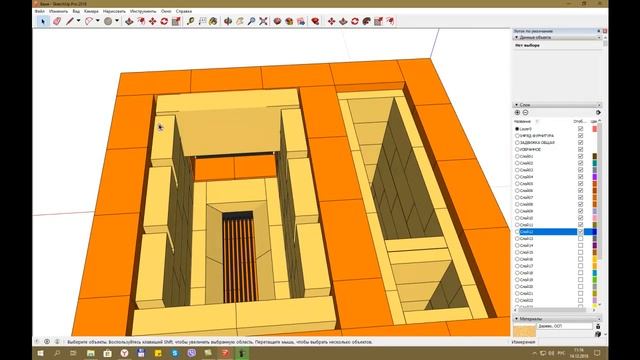640x360 pixels.
Task: Select the Tape Measure tool
Action: pos(191,21)
